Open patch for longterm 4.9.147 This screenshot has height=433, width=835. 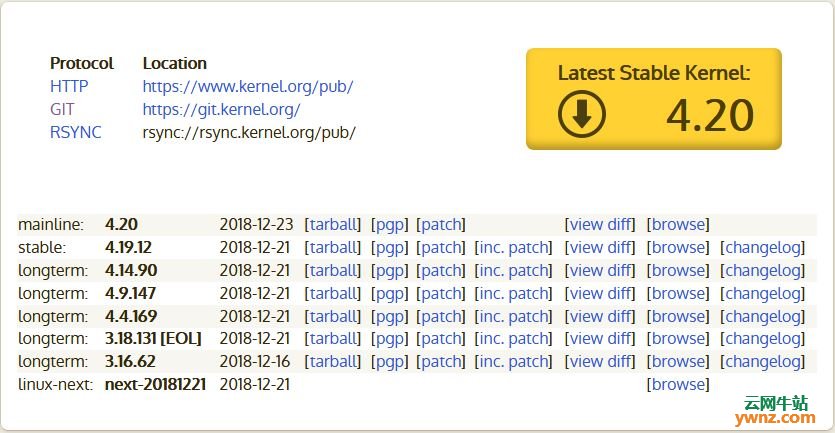(x=441, y=293)
